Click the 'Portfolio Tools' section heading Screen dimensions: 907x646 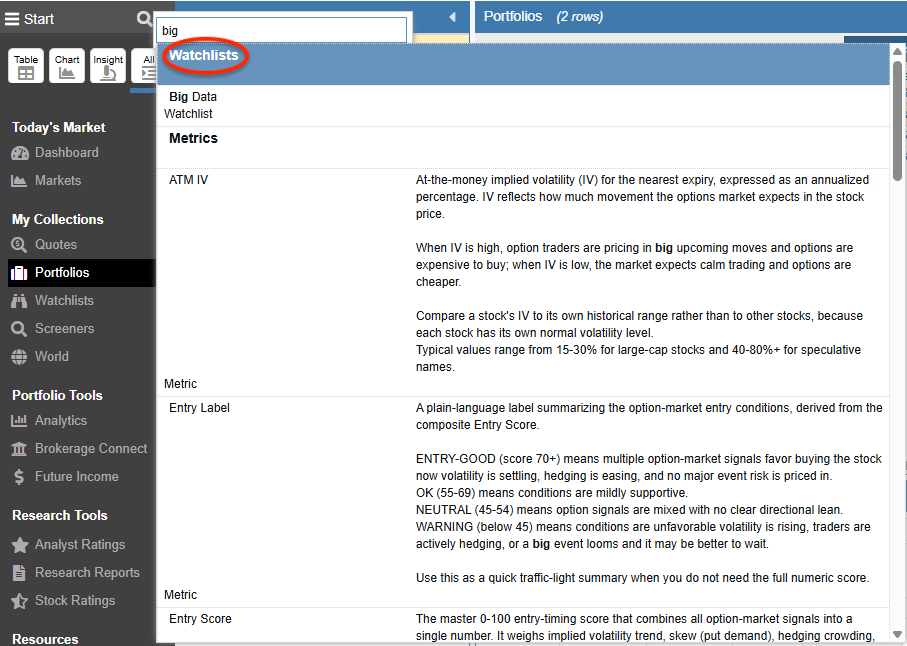point(57,395)
